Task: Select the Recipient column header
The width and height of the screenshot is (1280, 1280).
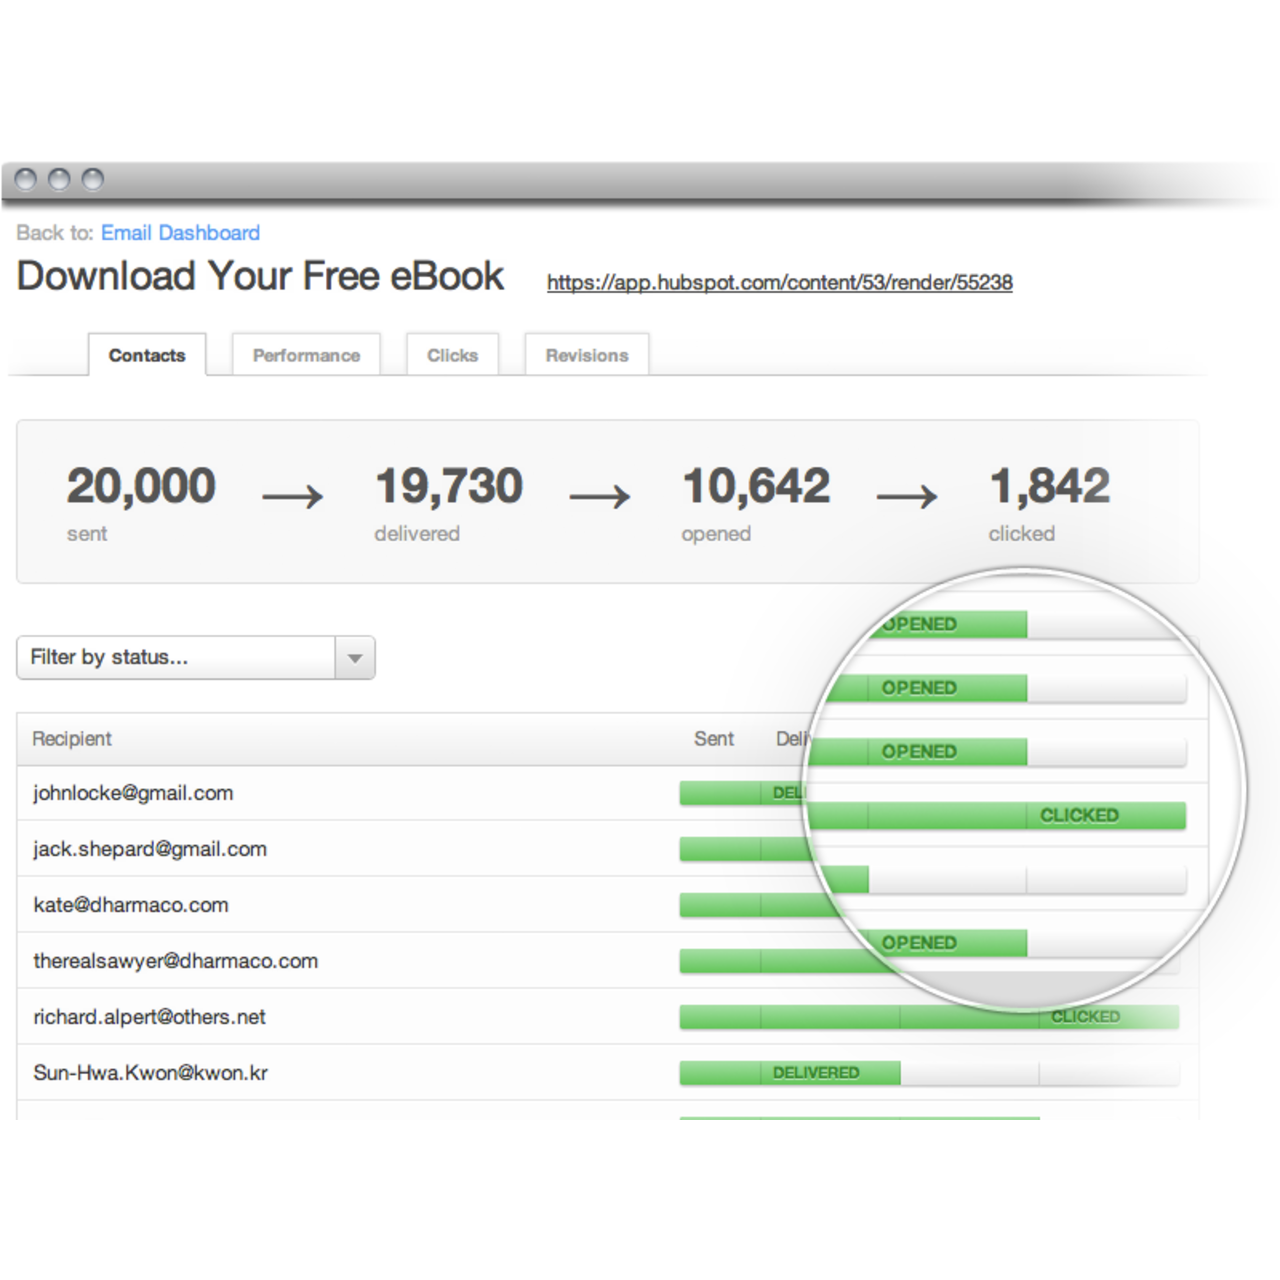Action: pyautogui.click(x=72, y=739)
